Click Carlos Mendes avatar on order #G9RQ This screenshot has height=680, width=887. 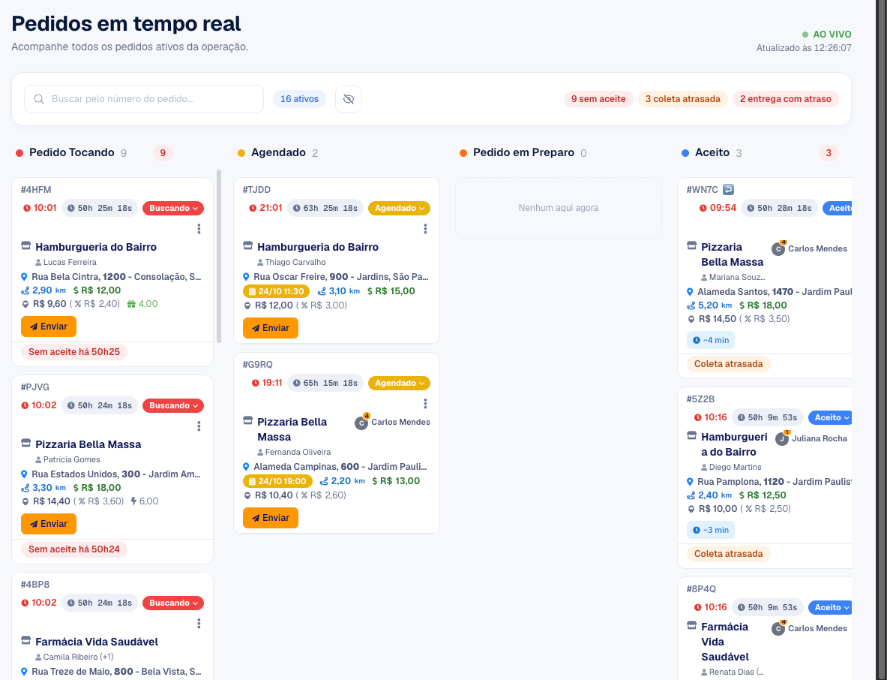click(x=361, y=423)
